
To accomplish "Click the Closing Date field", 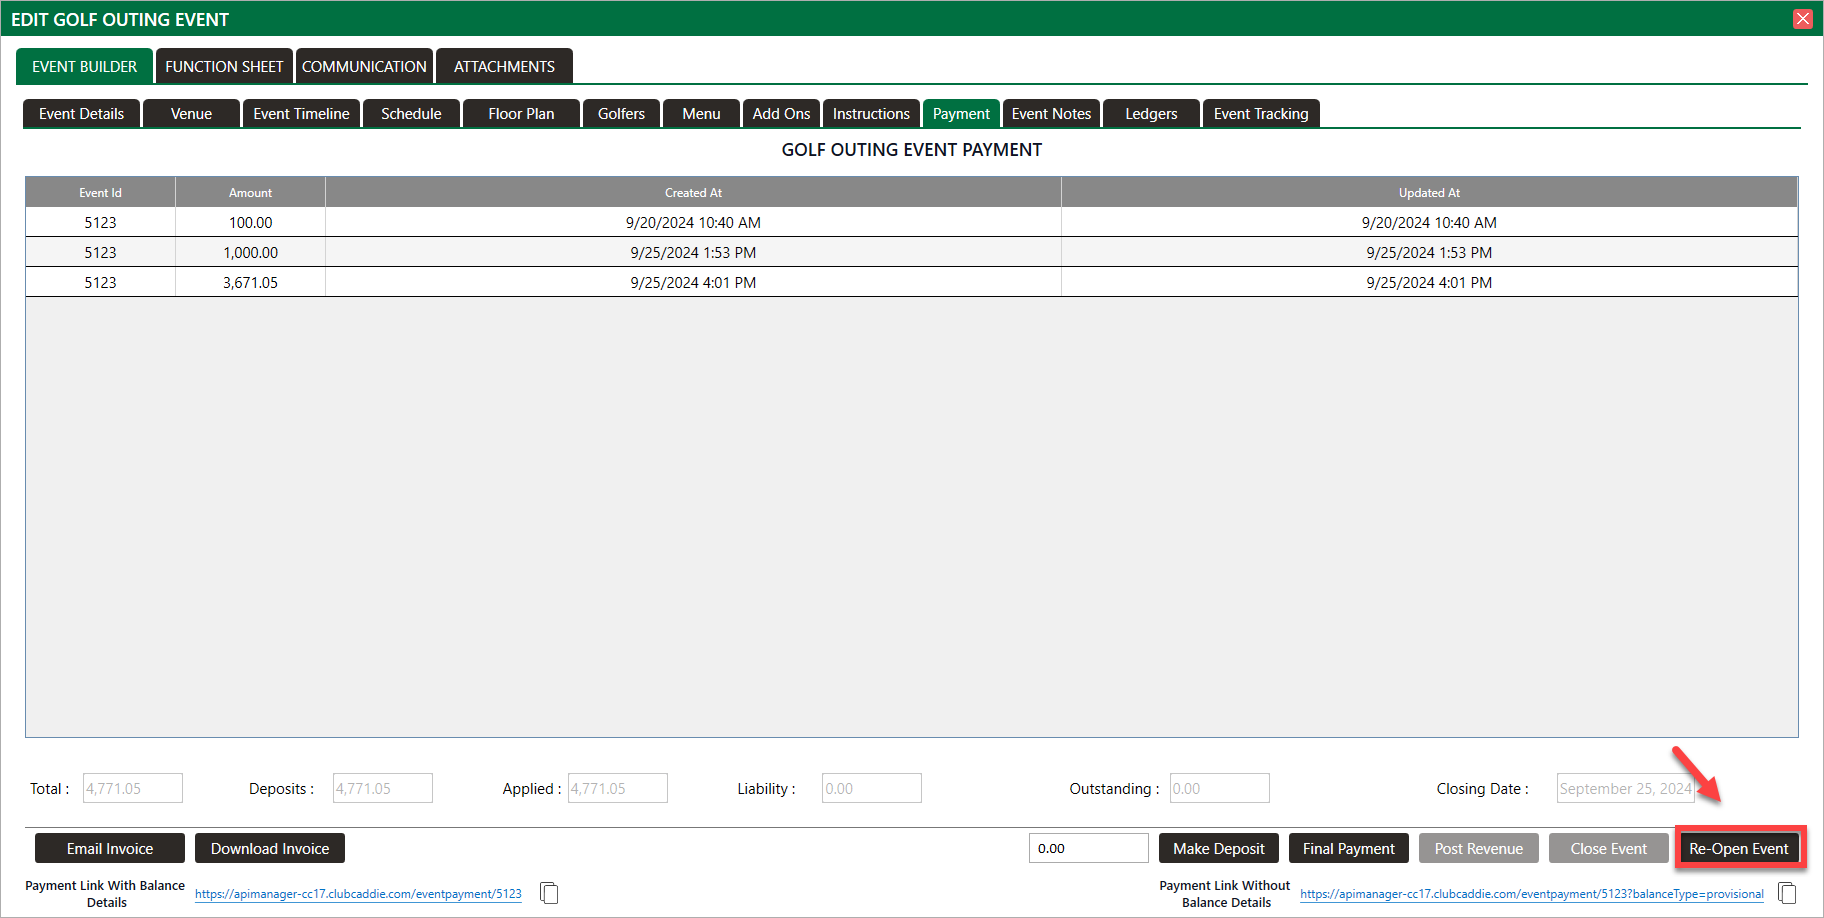I will [x=1626, y=788].
